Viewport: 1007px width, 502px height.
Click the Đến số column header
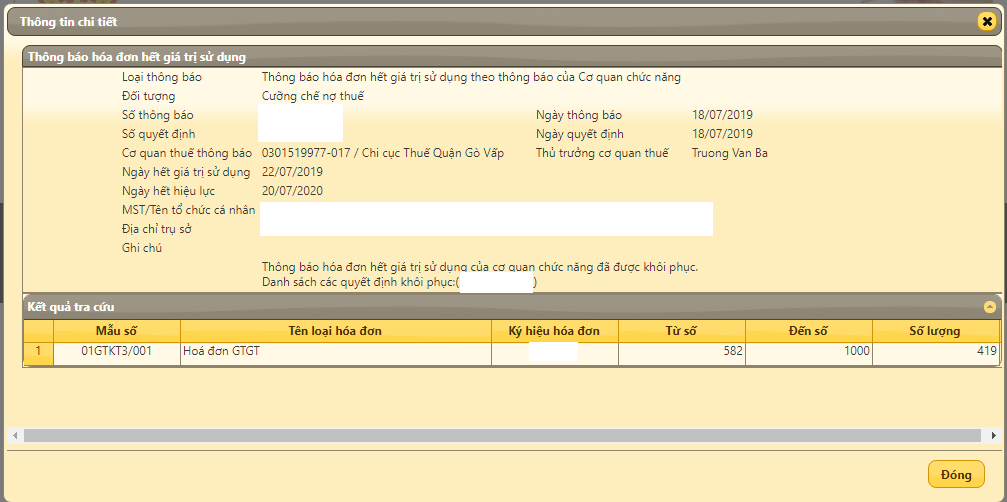click(x=809, y=331)
